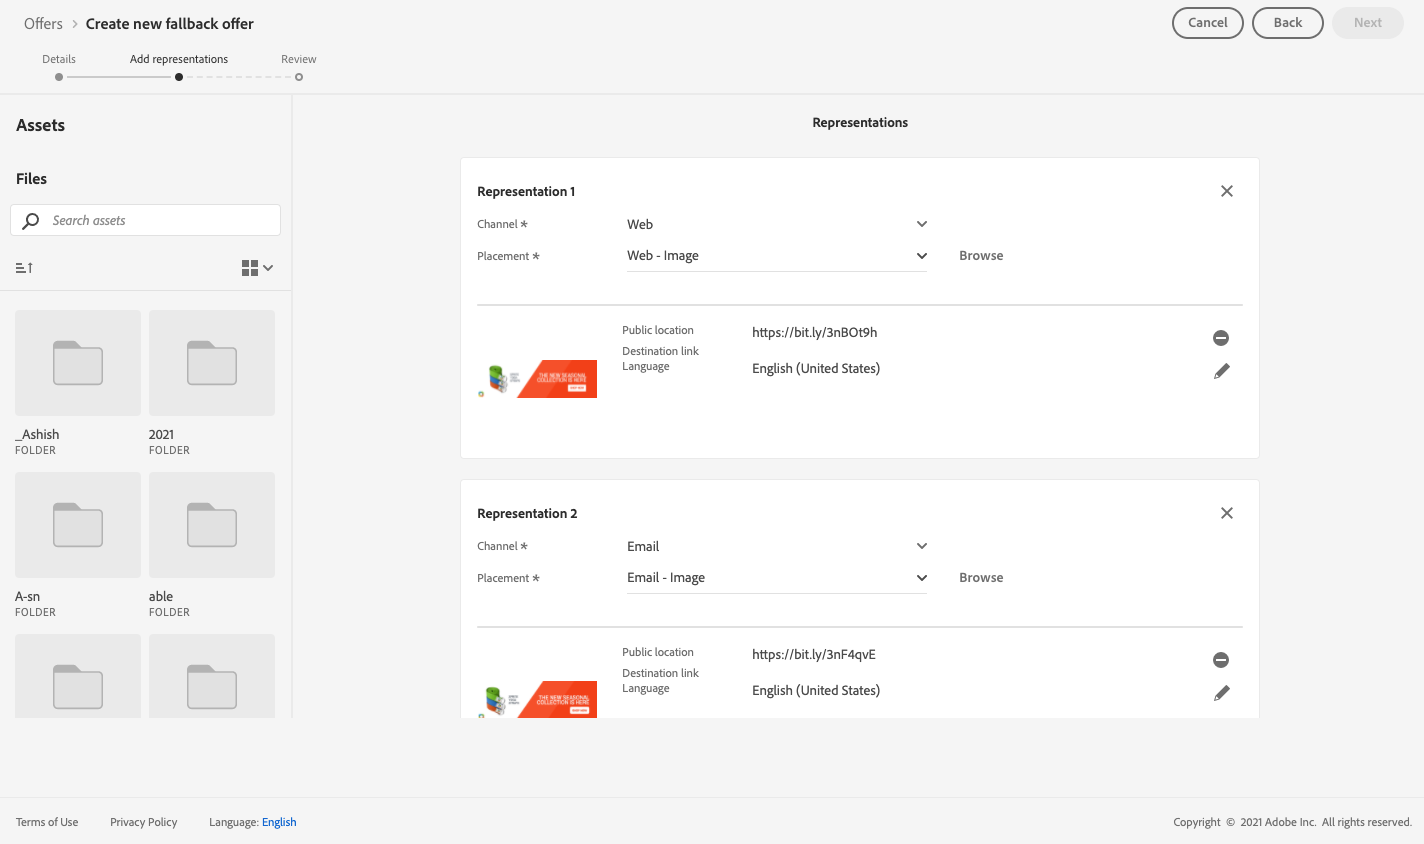The height and width of the screenshot is (844, 1424).
Task: Jump to the Review step
Action: point(299,77)
